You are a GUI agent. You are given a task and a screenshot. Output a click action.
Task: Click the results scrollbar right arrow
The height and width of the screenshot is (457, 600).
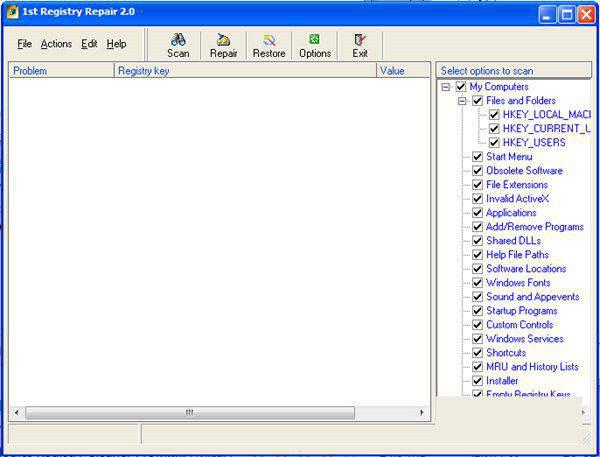(422, 413)
